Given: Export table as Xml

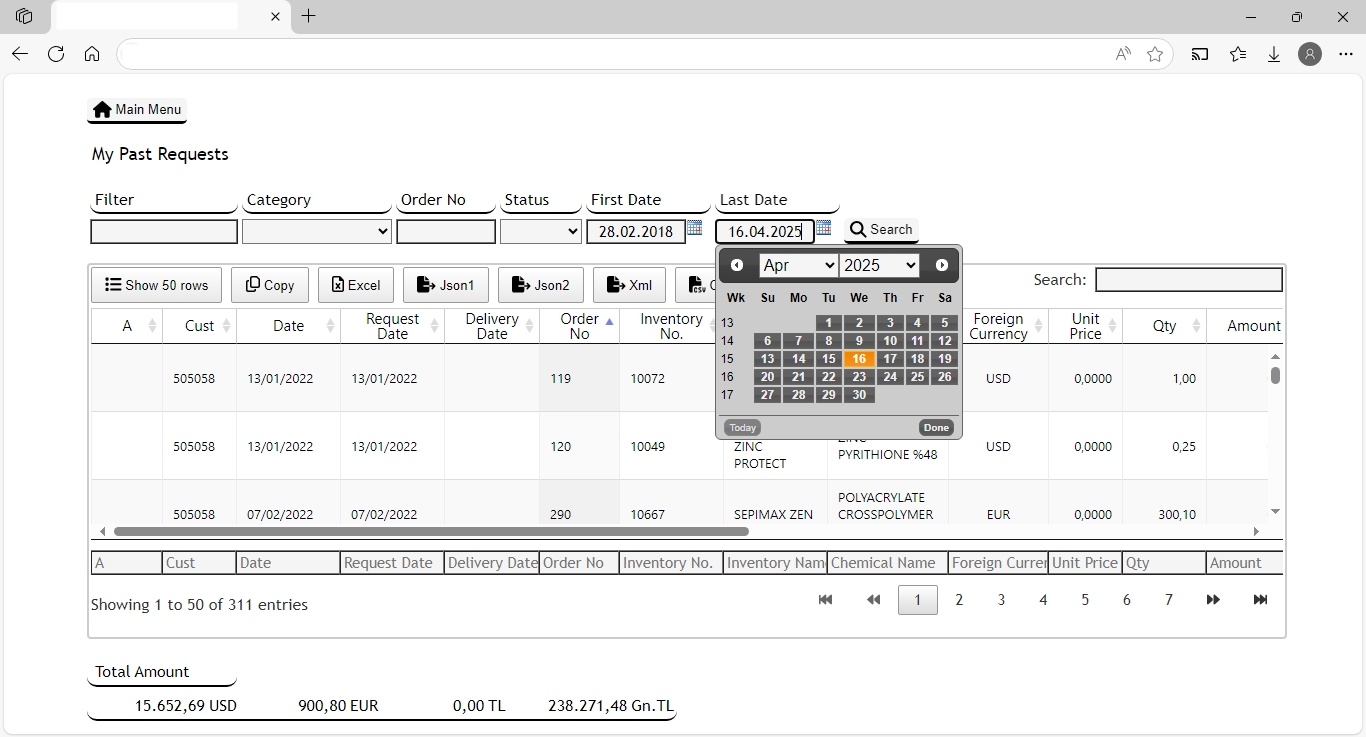Looking at the screenshot, I should click(x=629, y=285).
